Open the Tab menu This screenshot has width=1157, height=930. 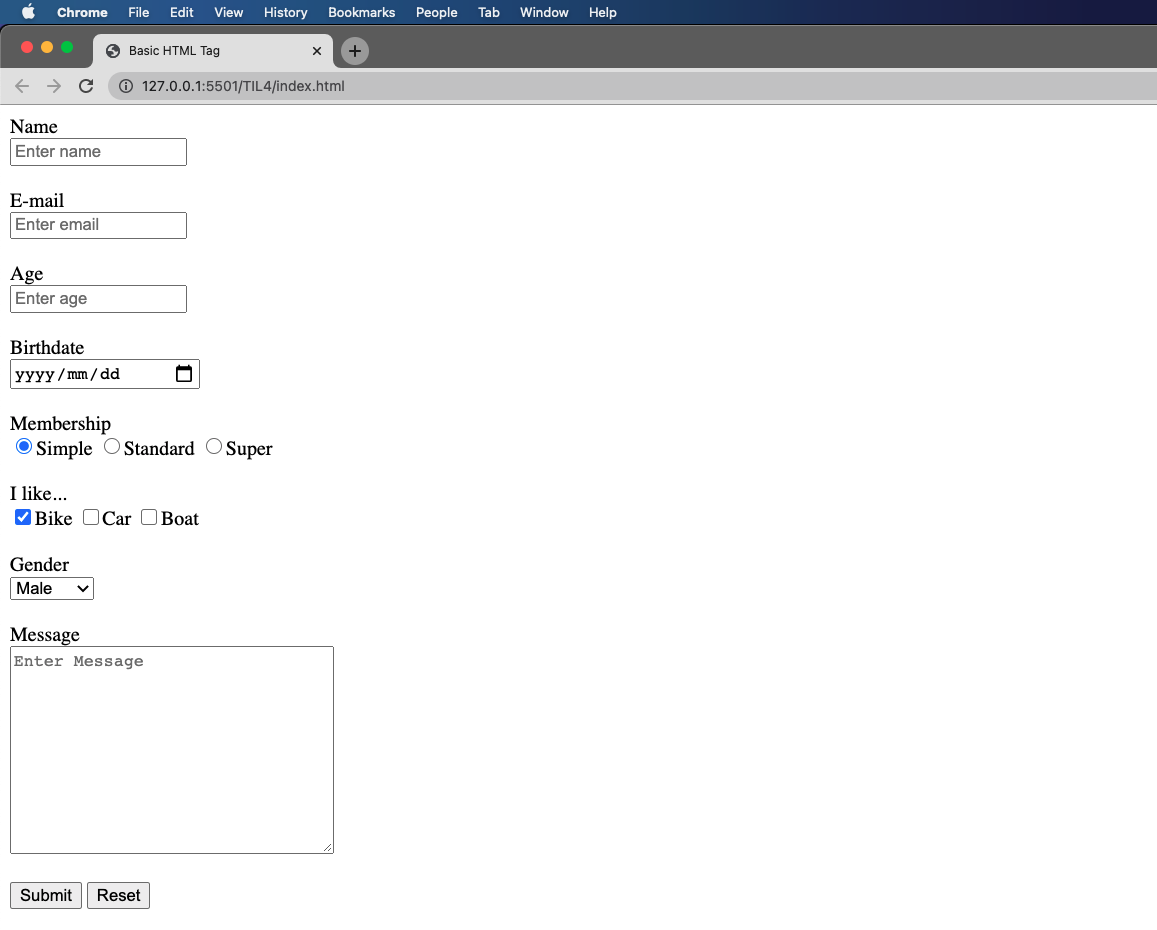pos(488,13)
